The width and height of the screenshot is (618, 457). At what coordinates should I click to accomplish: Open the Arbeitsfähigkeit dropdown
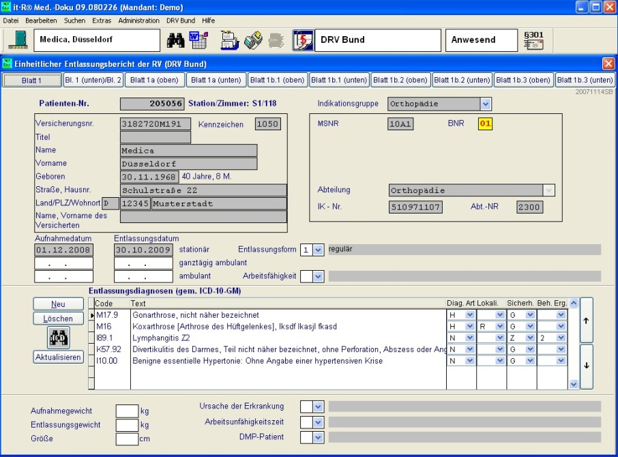[319, 277]
